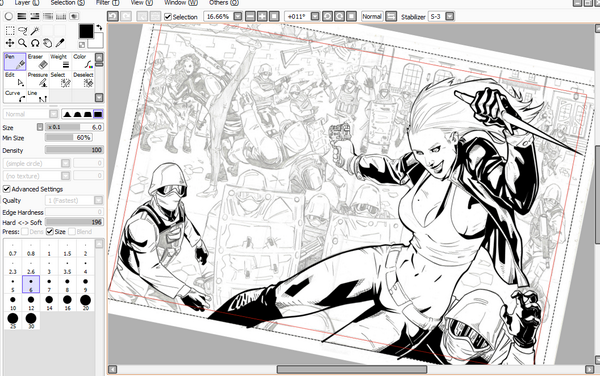Open the rotation angle dropdown
Viewport: 600px width, 376px height.
[315, 16]
